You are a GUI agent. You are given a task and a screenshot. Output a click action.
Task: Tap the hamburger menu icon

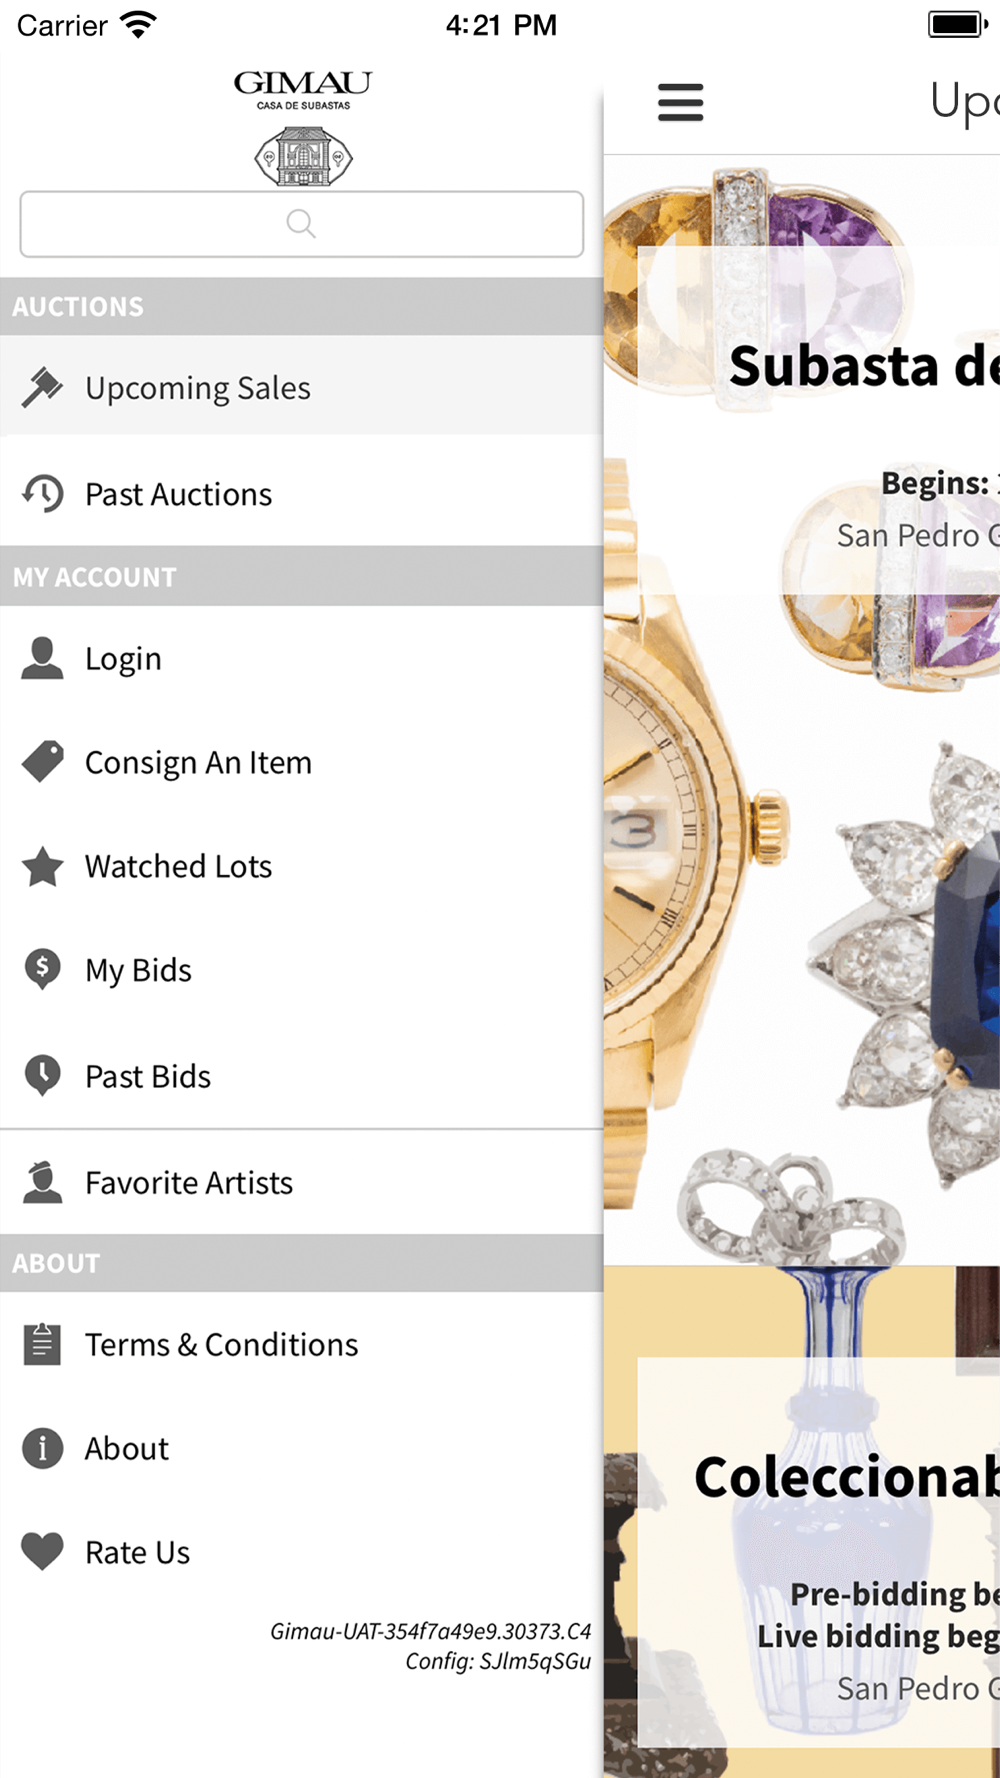coord(680,102)
